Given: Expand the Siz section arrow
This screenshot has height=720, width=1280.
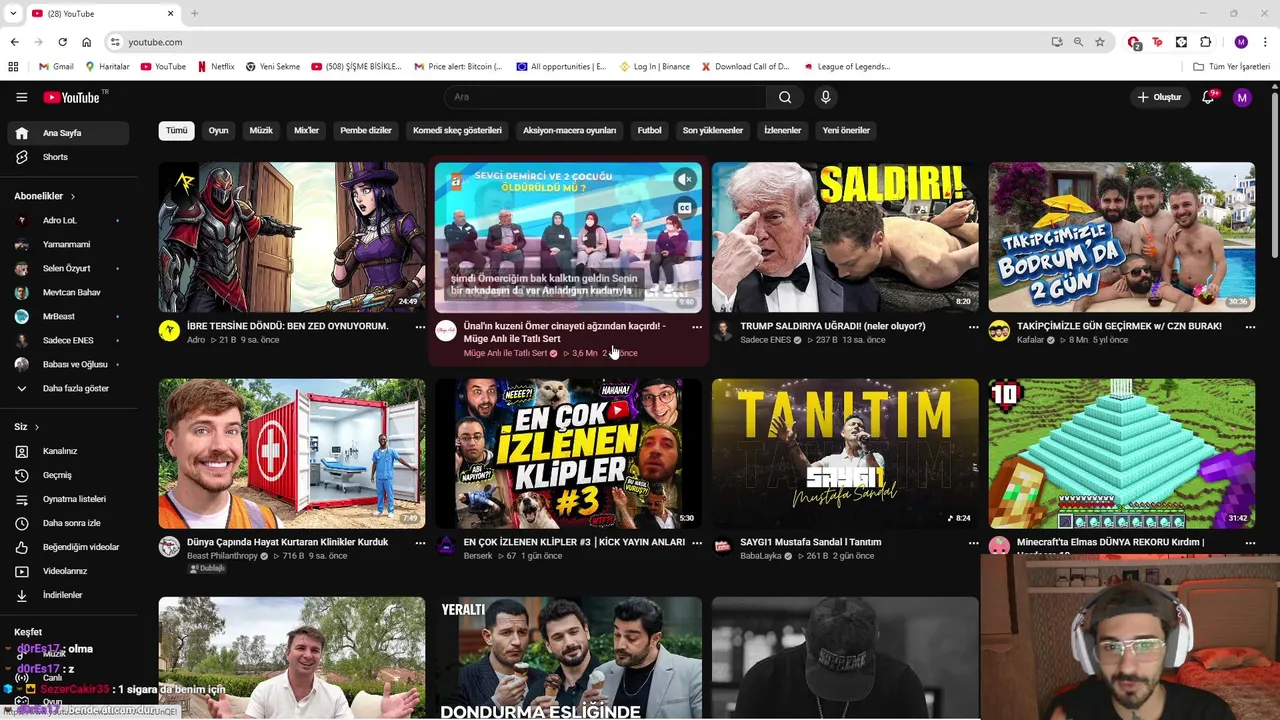Looking at the screenshot, I should 37,427.
